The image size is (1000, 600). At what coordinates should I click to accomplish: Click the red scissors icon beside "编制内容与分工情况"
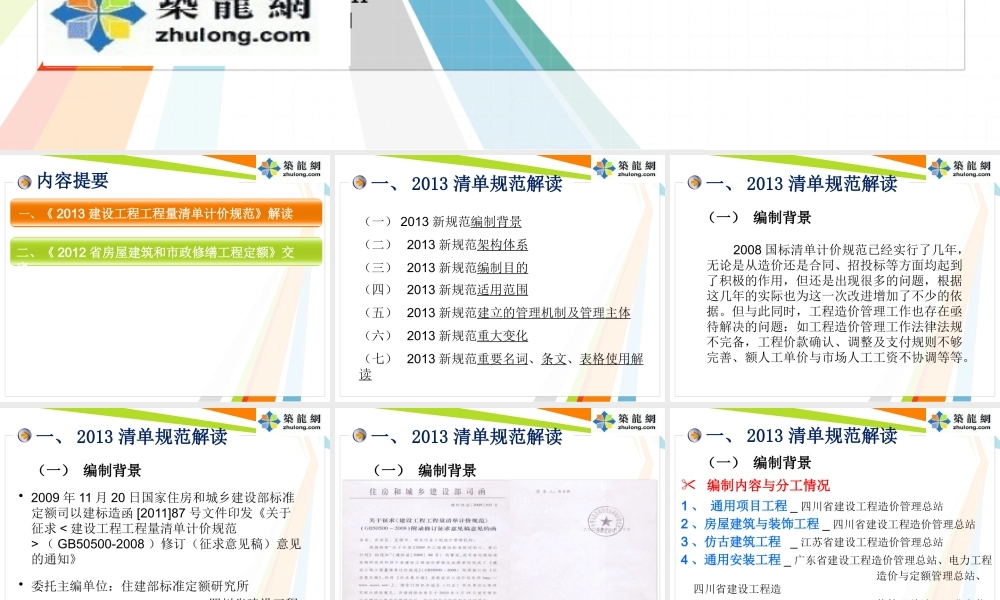689,485
